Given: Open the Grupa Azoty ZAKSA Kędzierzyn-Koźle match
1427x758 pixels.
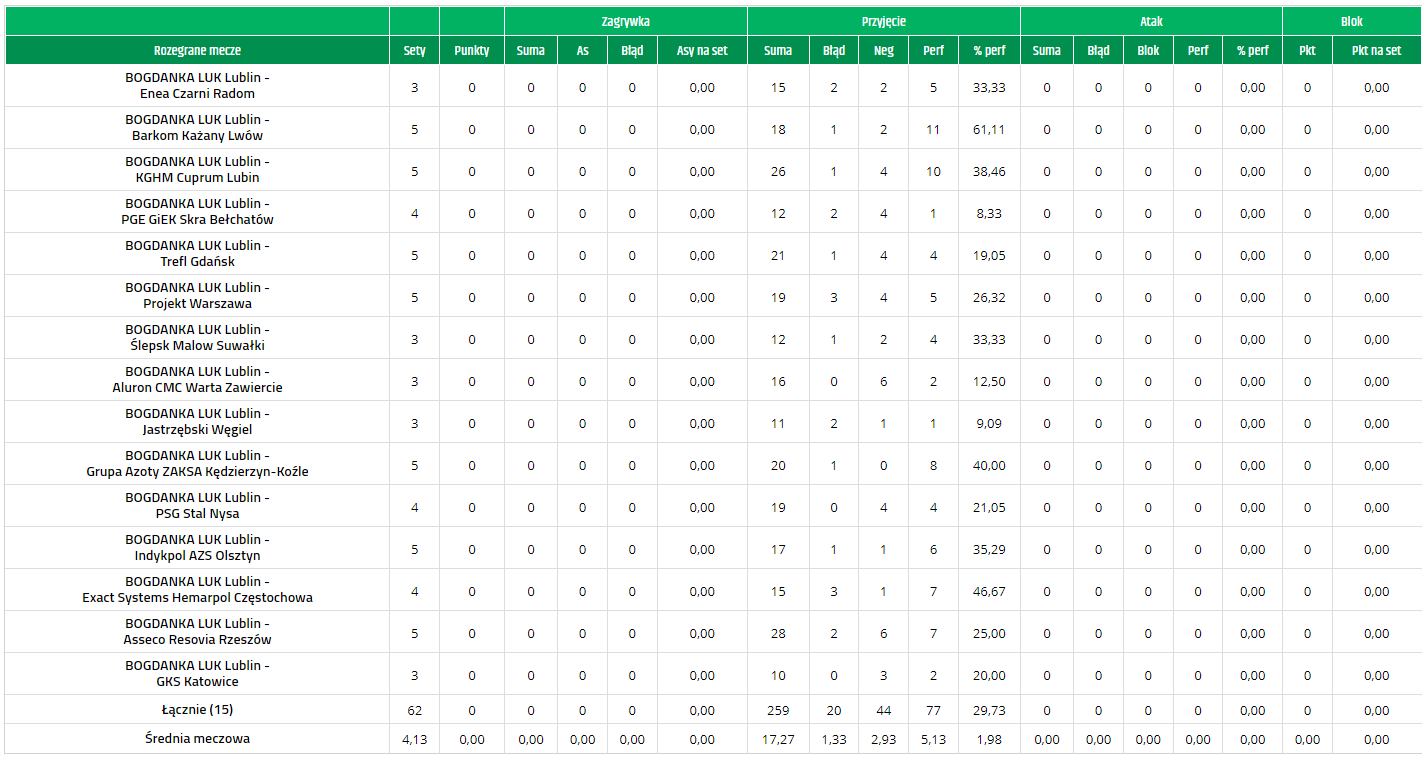Looking at the screenshot, I should 197,464.
